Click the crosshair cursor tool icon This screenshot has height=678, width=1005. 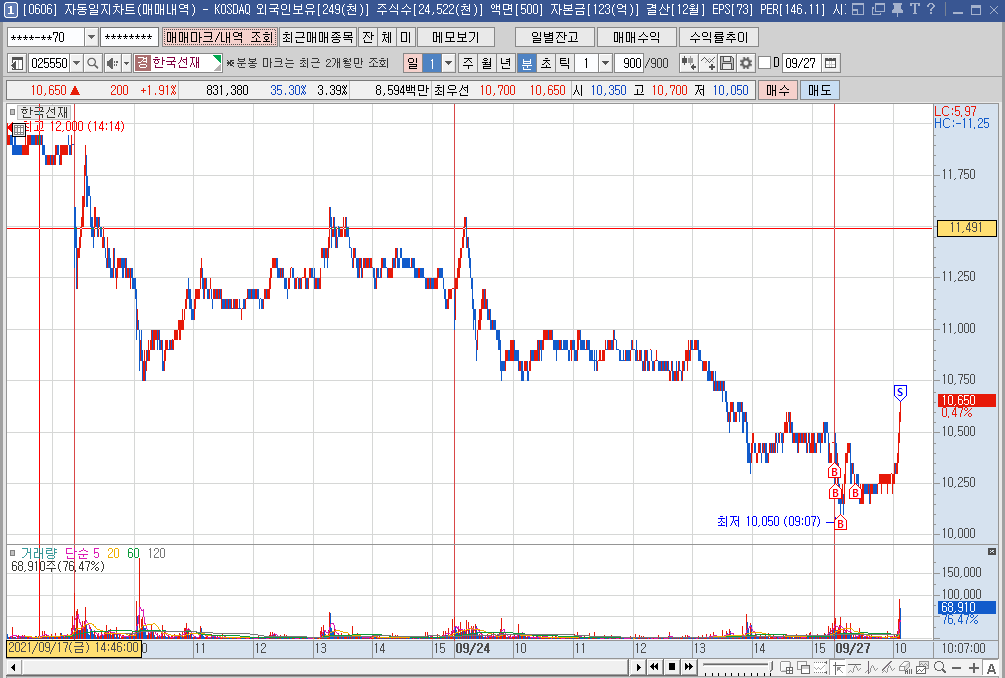click(837, 667)
